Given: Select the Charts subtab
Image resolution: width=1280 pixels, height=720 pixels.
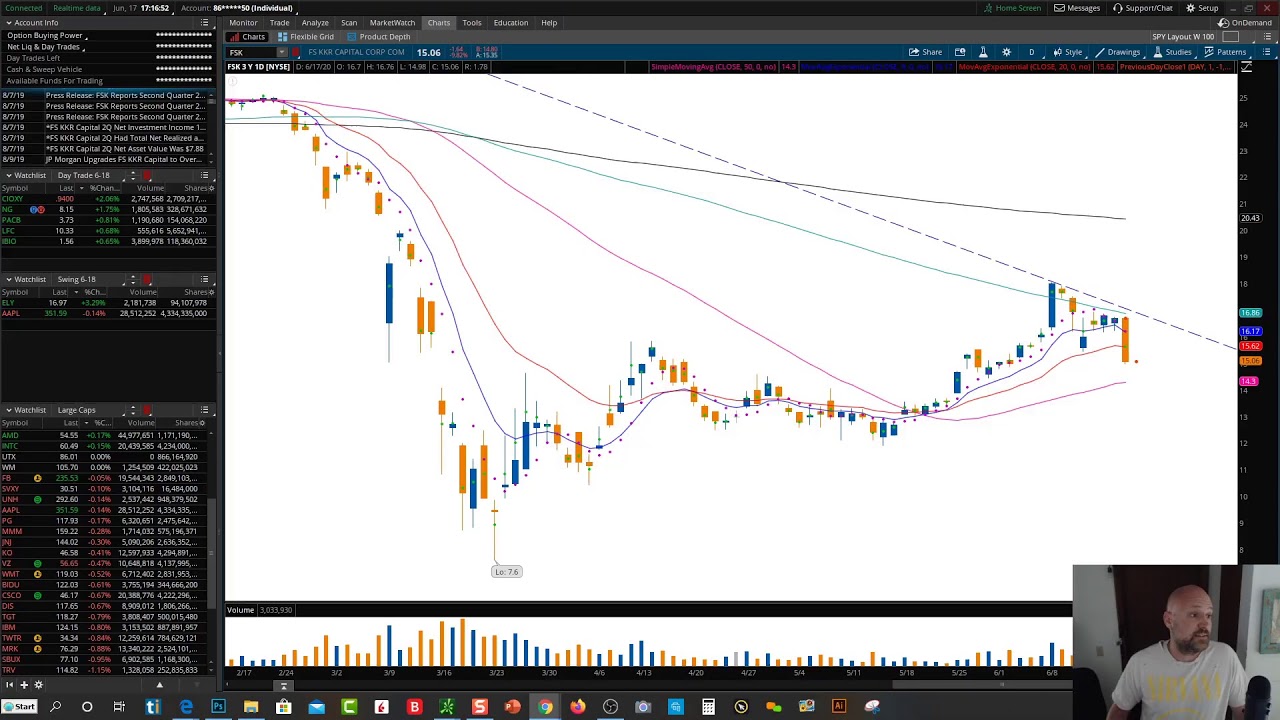Looking at the screenshot, I should 248,37.
